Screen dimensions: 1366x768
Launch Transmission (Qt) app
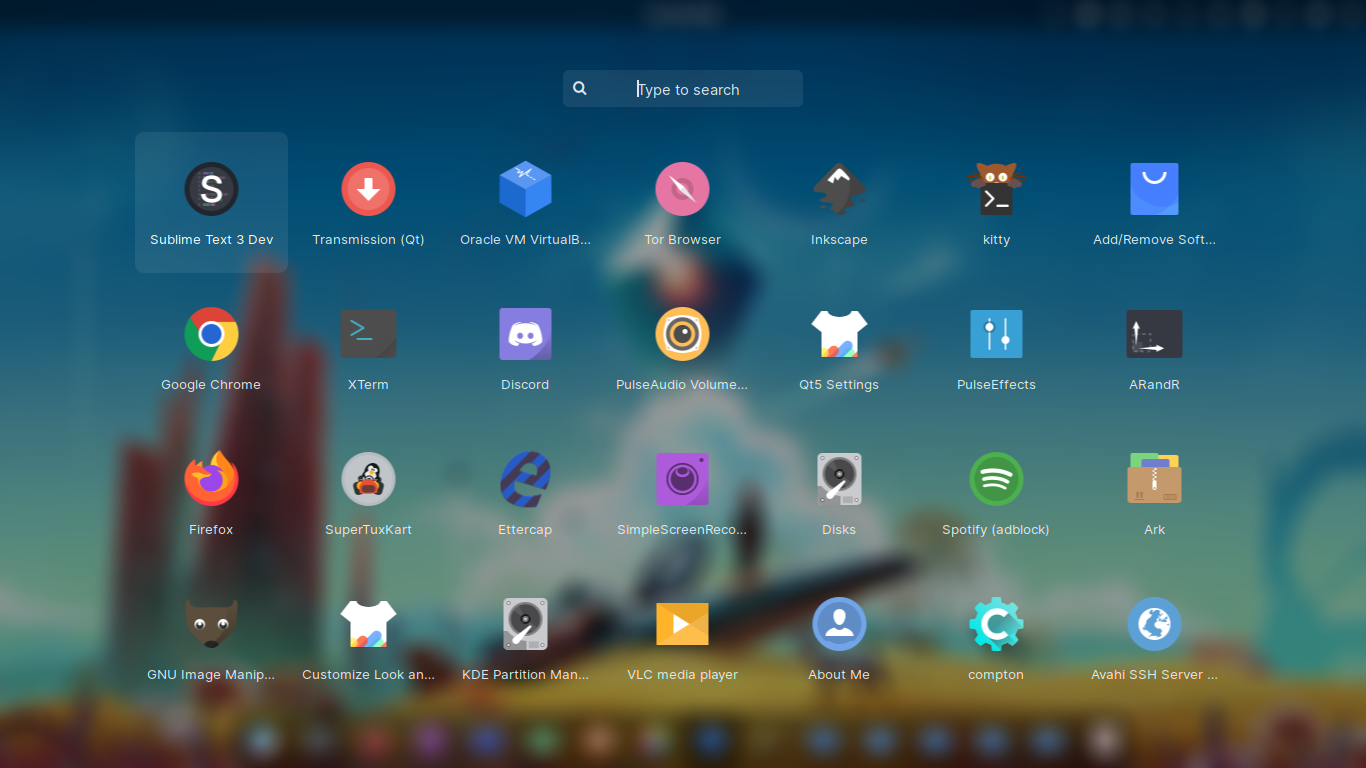(x=368, y=189)
